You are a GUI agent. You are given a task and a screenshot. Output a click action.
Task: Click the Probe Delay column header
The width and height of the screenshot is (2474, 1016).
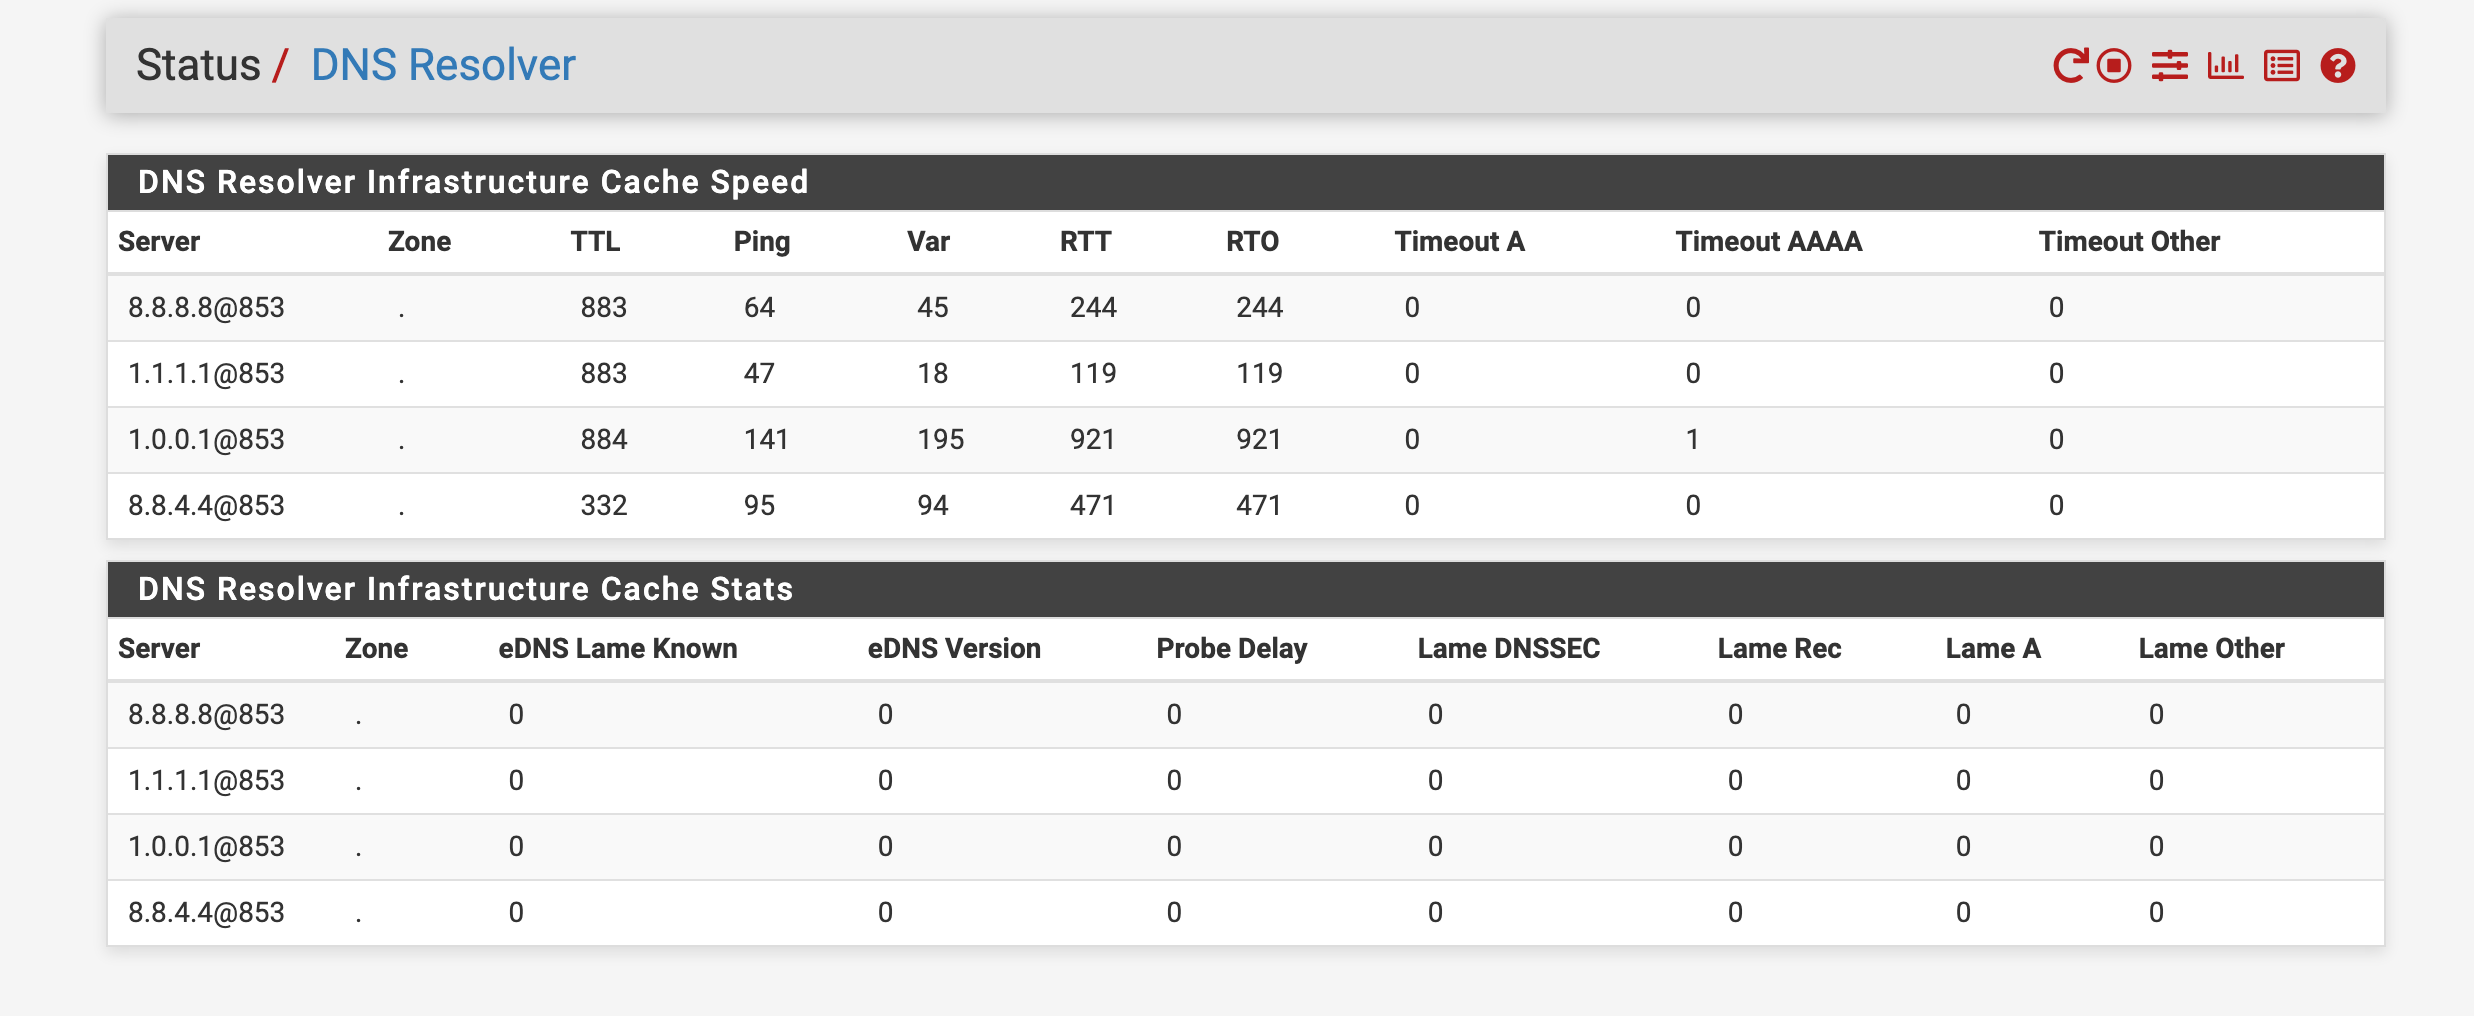(1232, 648)
